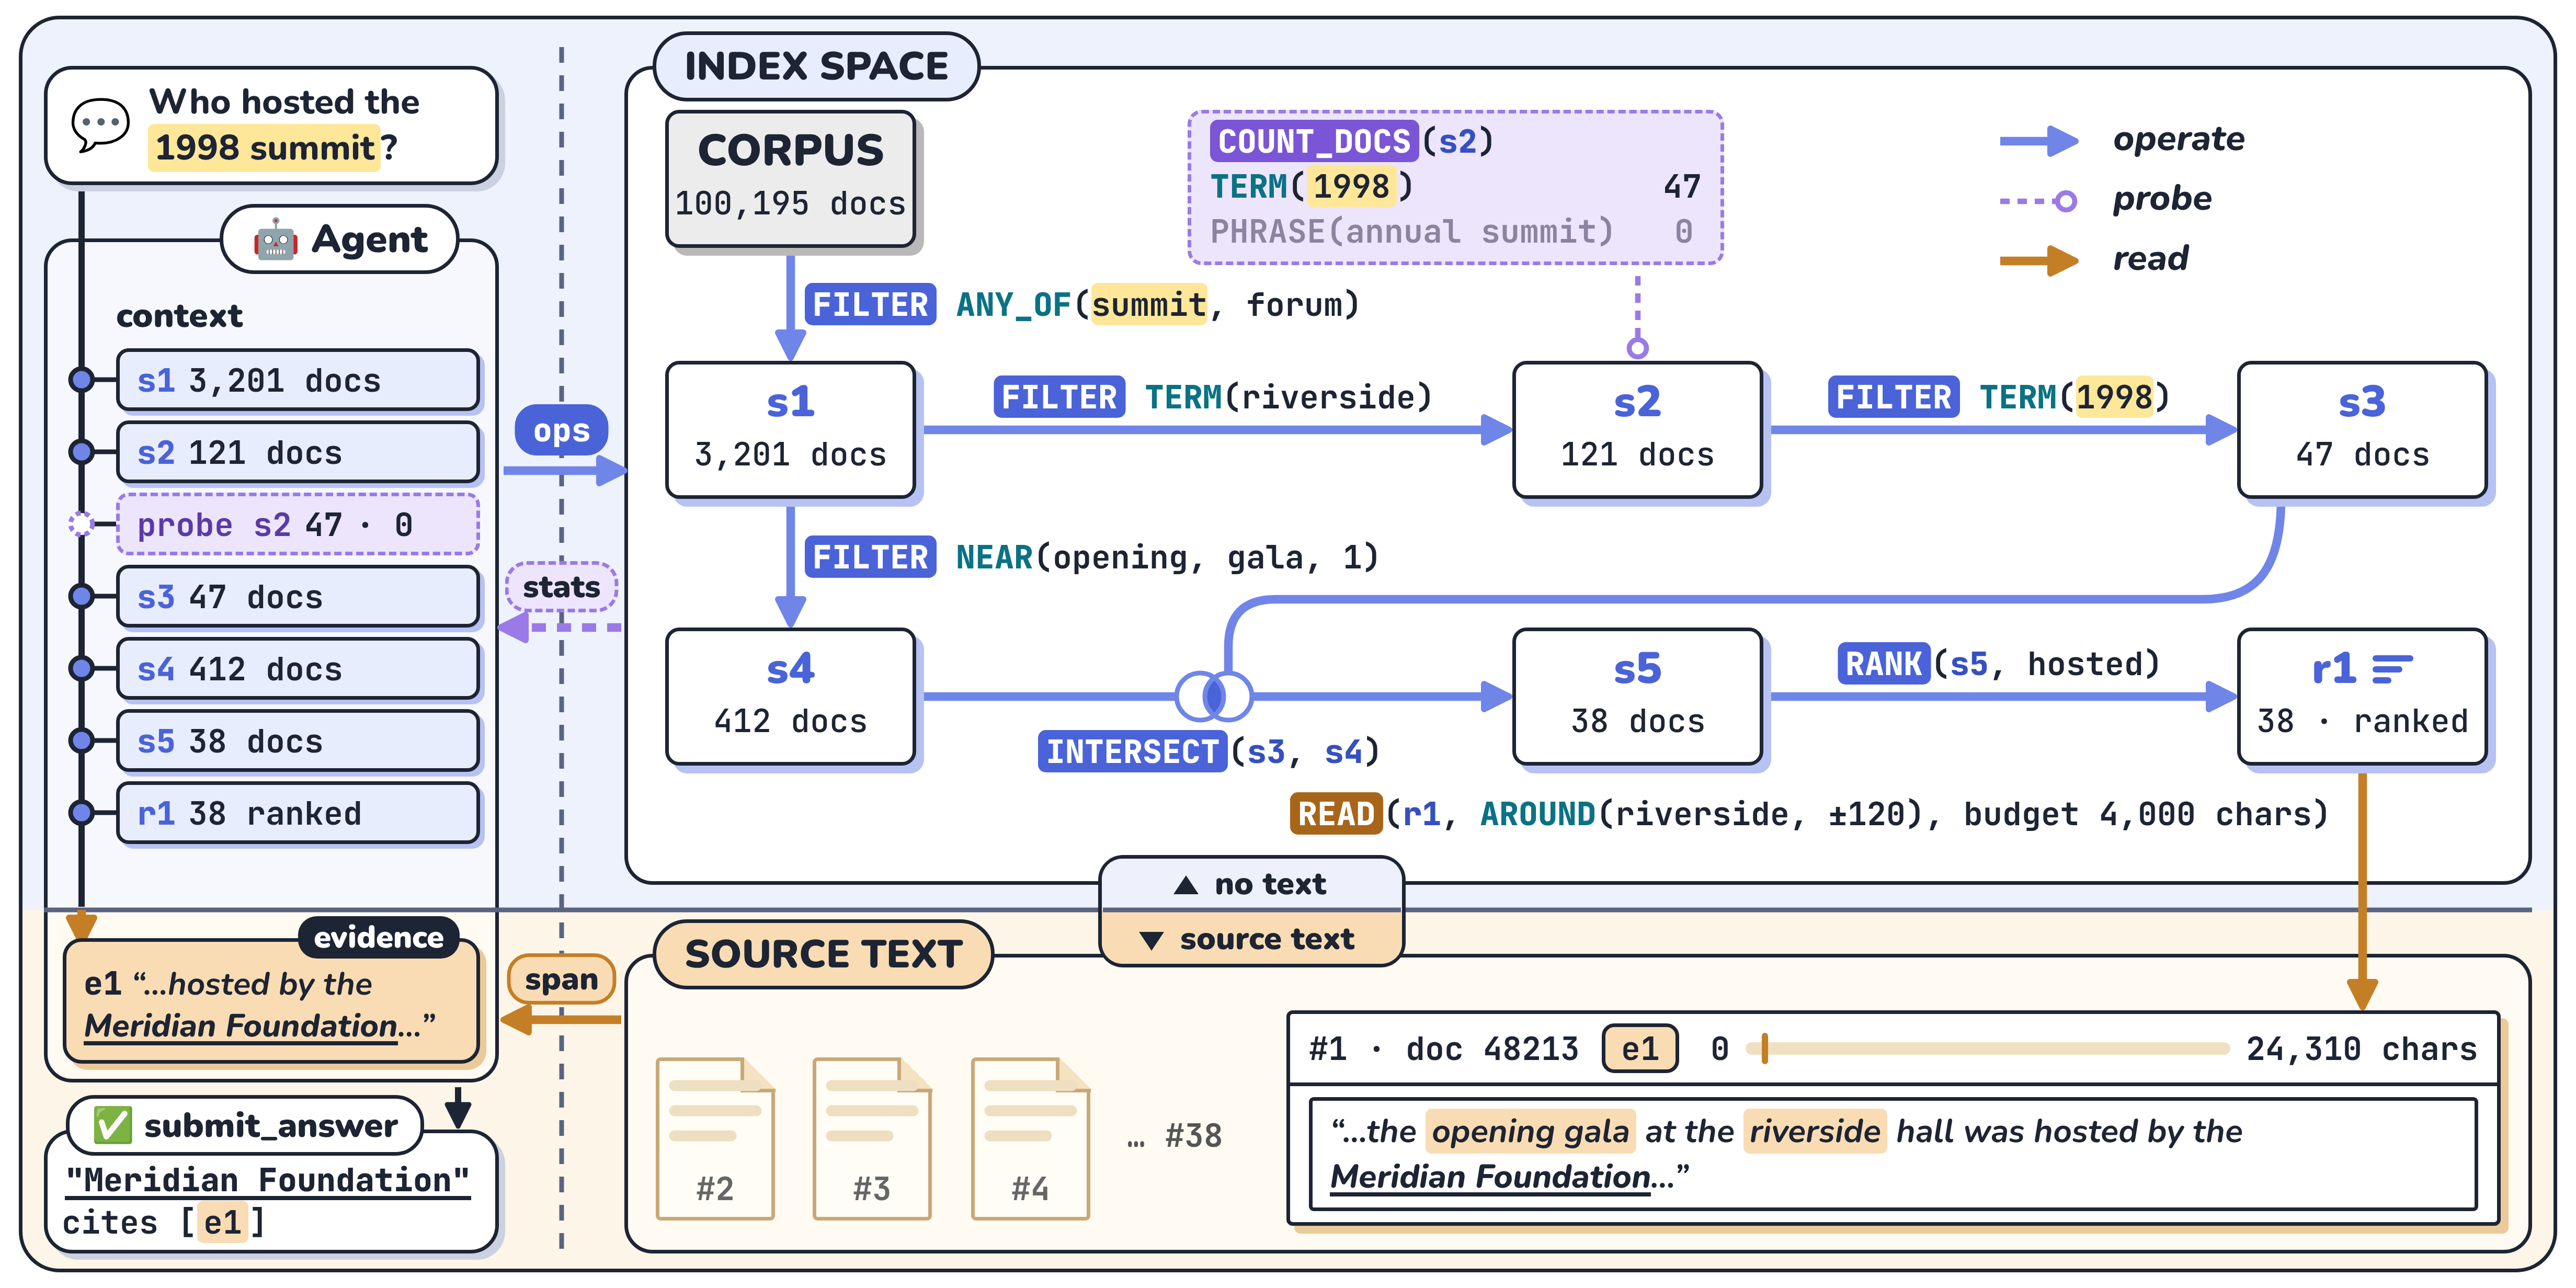This screenshot has width=2576, height=1288.
Task: Click context row s2 121 docs
Action: [x=298, y=452]
